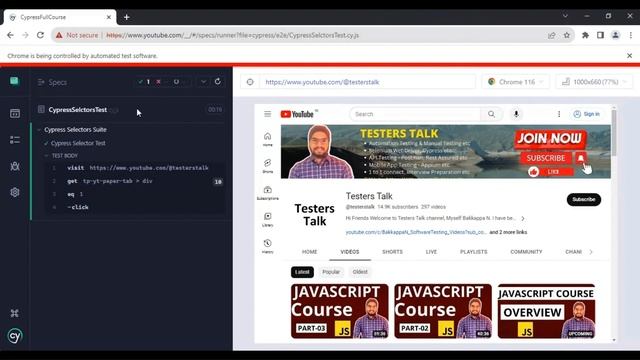The width and height of the screenshot is (640, 360).
Task: Open Chrome 116 browser dropdown
Action: click(516, 82)
